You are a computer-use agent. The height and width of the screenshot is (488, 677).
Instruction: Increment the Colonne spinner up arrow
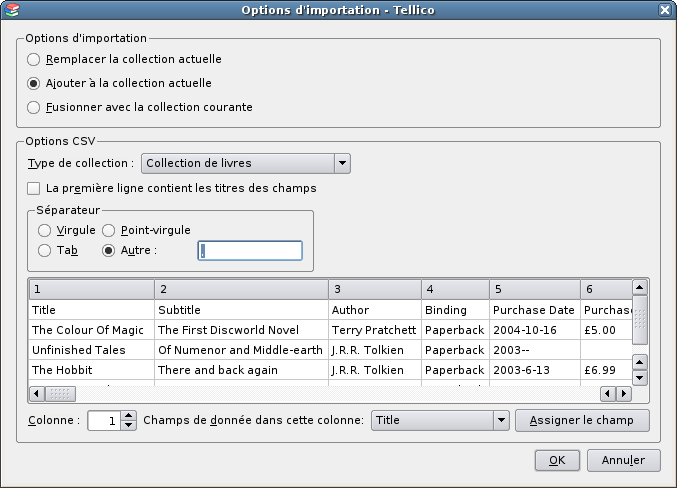(128, 415)
